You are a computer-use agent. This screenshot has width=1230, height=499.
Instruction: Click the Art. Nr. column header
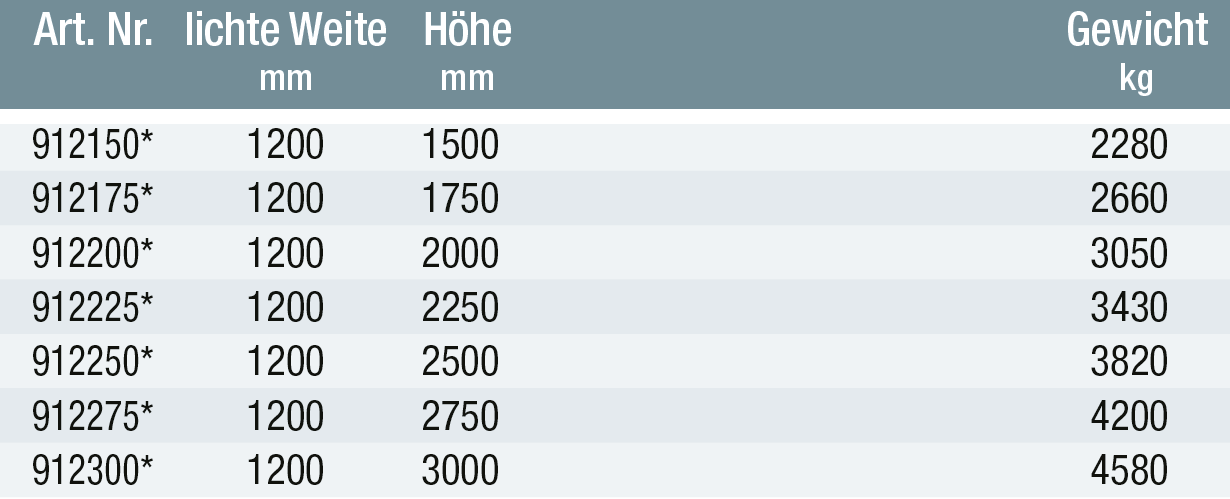[93, 30]
